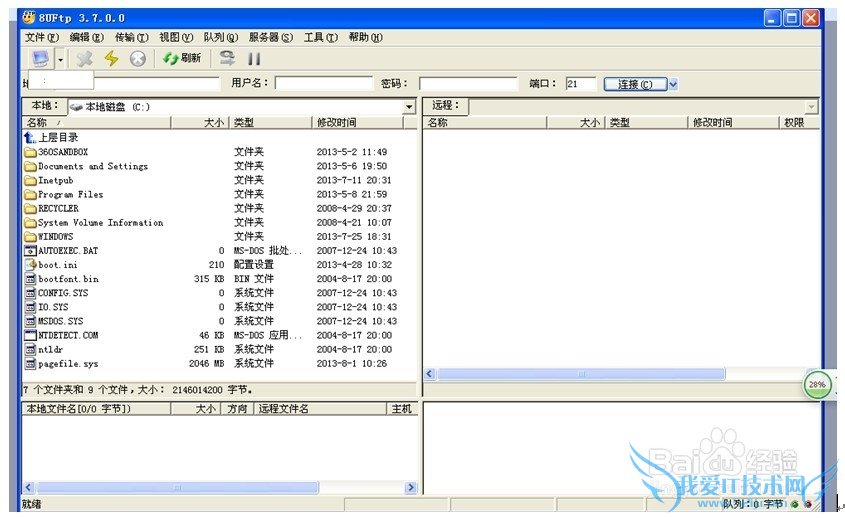Open the 服务器 menu
This screenshot has height=518, width=845.
[271, 37]
